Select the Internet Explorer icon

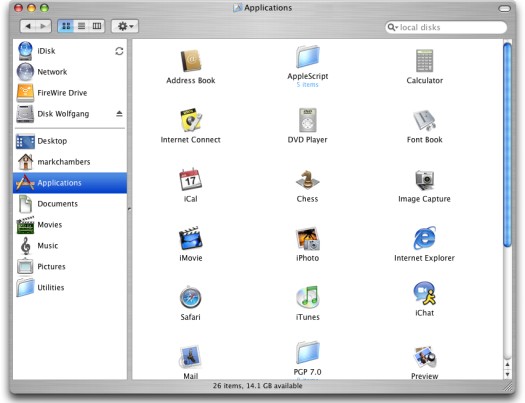click(x=425, y=238)
